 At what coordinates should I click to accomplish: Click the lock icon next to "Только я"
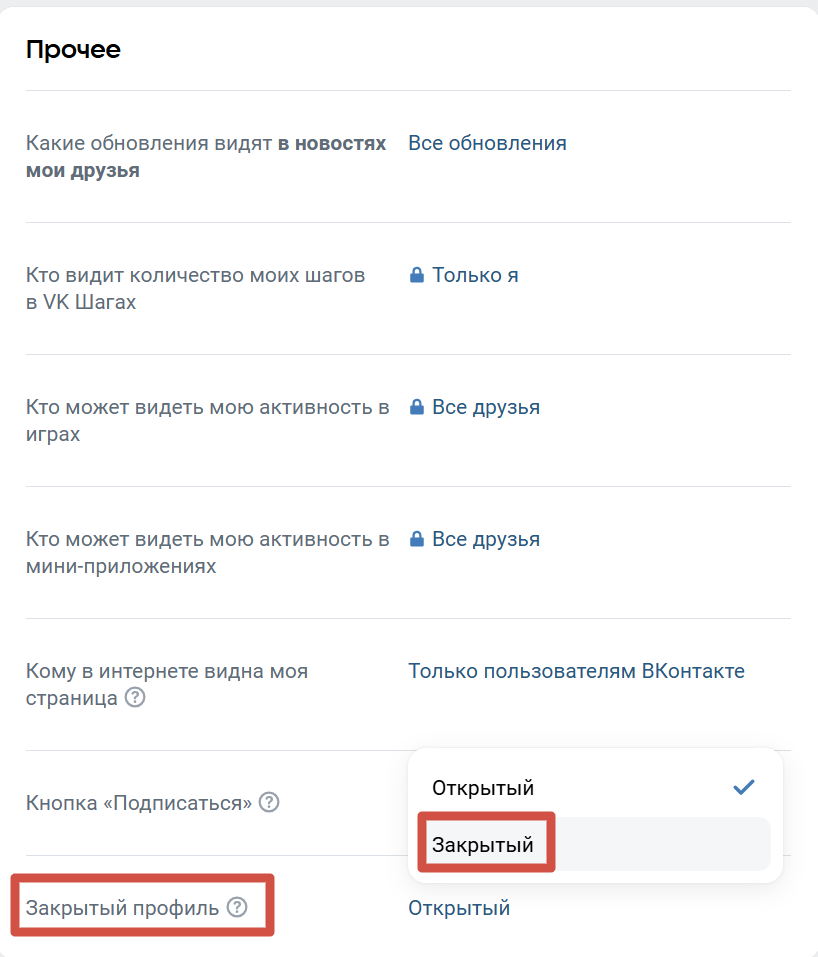click(x=417, y=275)
